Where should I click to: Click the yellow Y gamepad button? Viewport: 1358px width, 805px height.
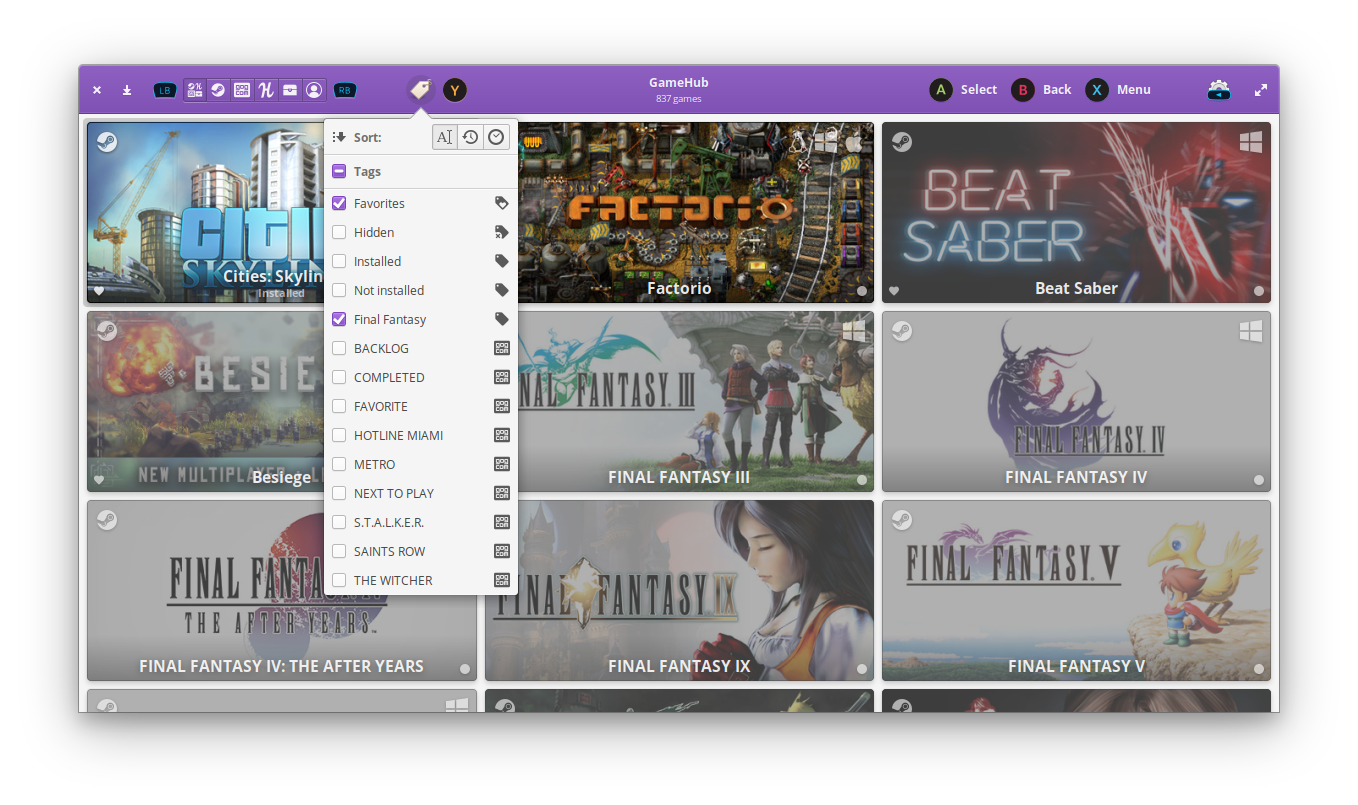click(x=455, y=90)
